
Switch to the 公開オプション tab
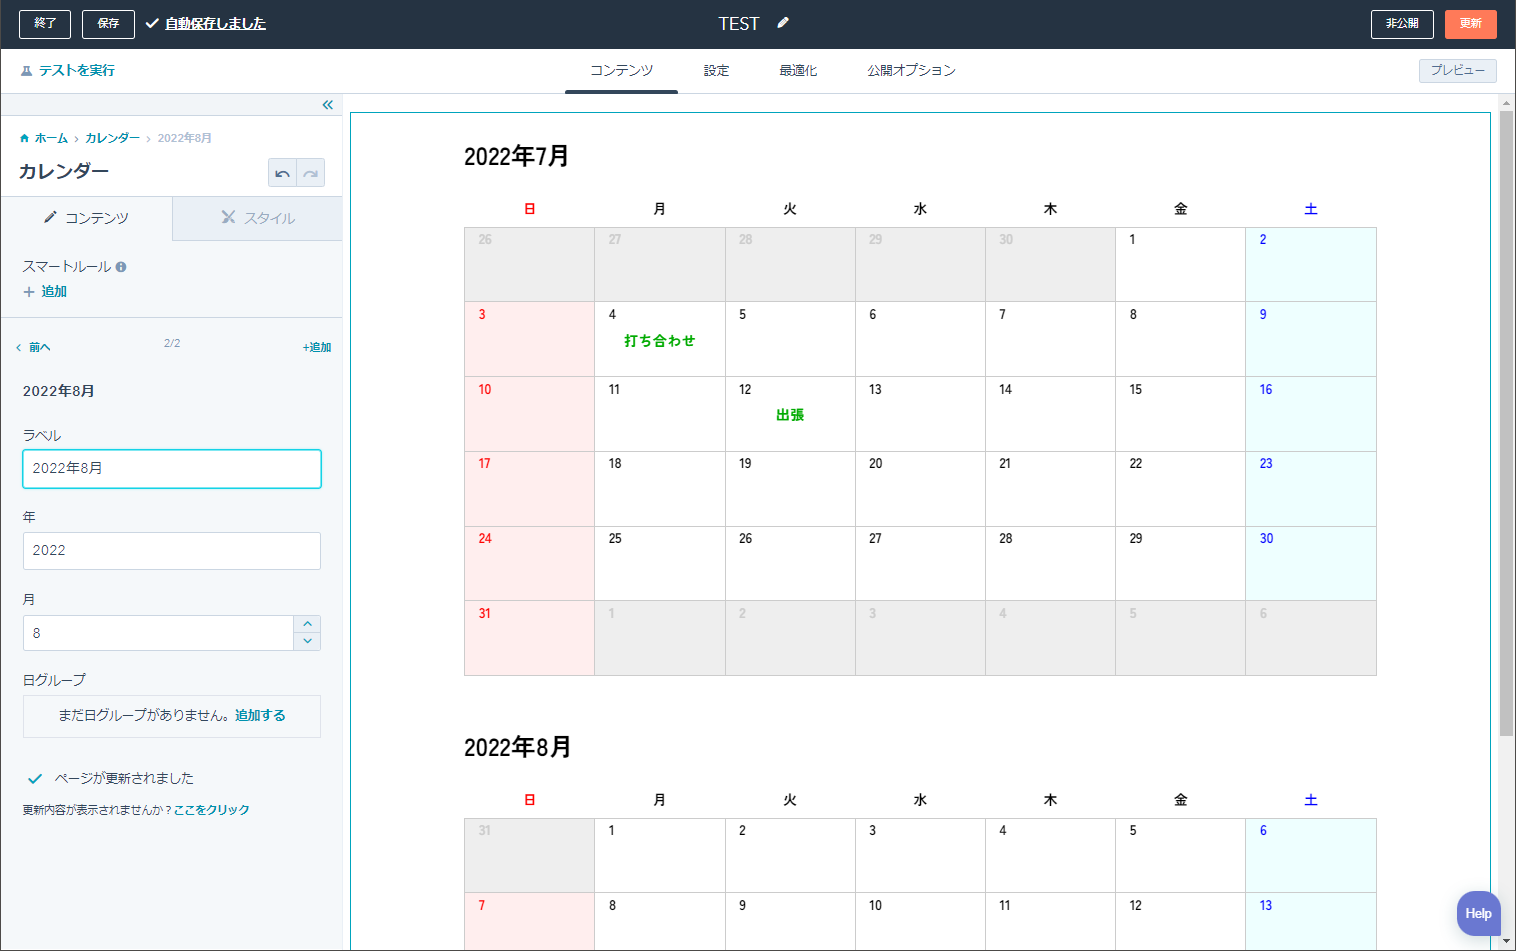tap(911, 71)
